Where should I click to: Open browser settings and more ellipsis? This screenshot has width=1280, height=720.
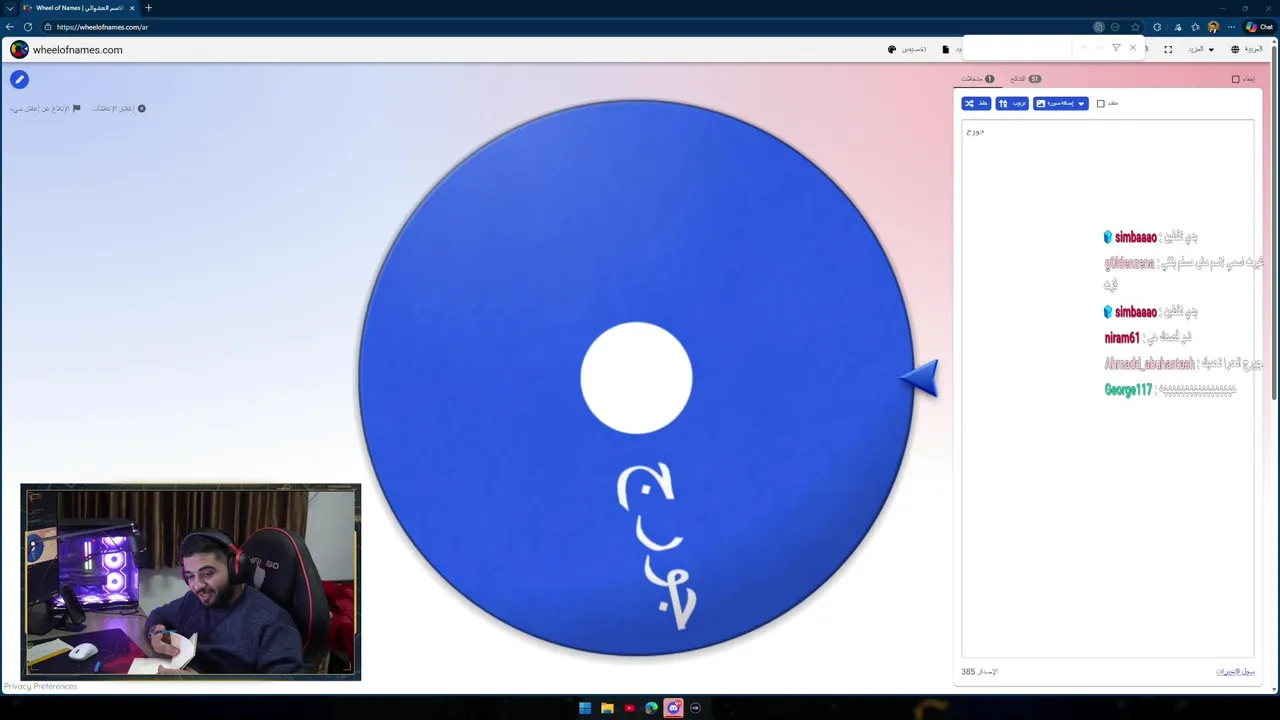pyautogui.click(x=1231, y=27)
